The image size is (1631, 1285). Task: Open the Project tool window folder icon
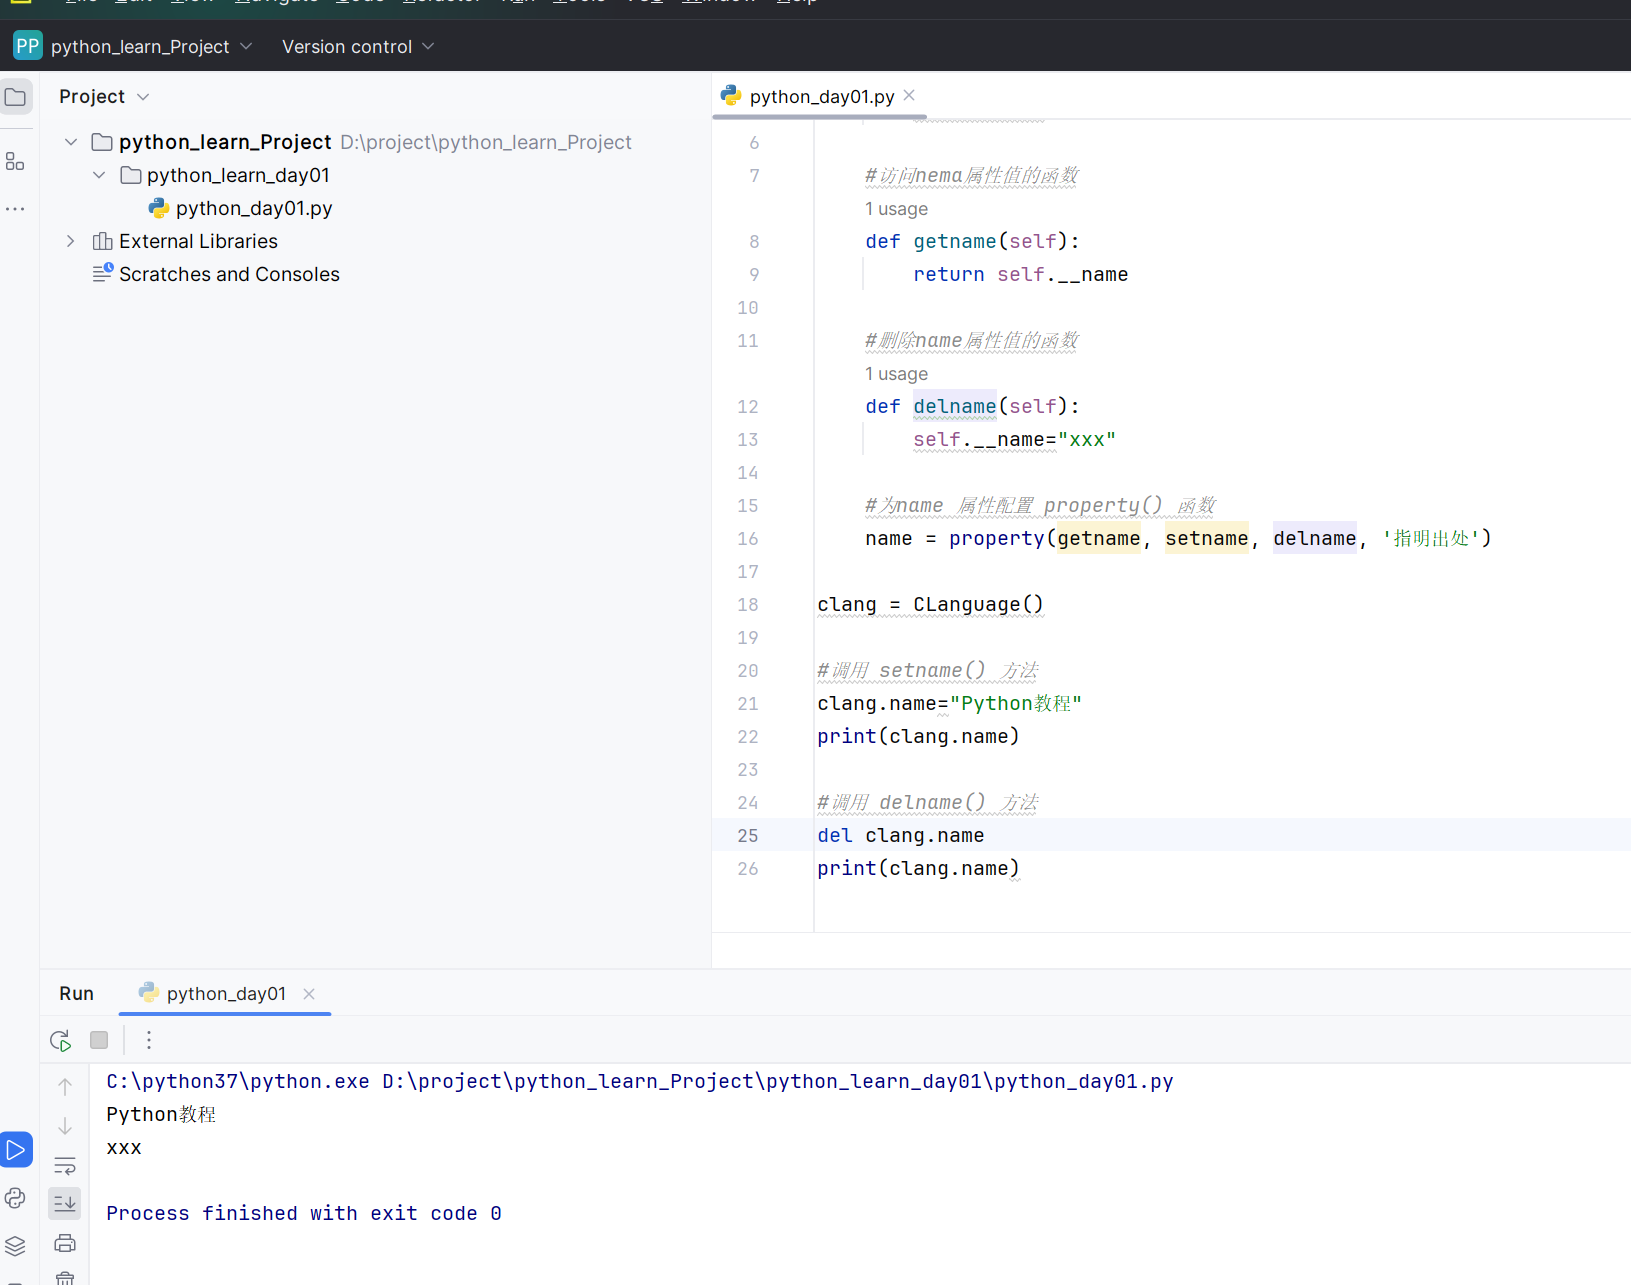coord(16,97)
